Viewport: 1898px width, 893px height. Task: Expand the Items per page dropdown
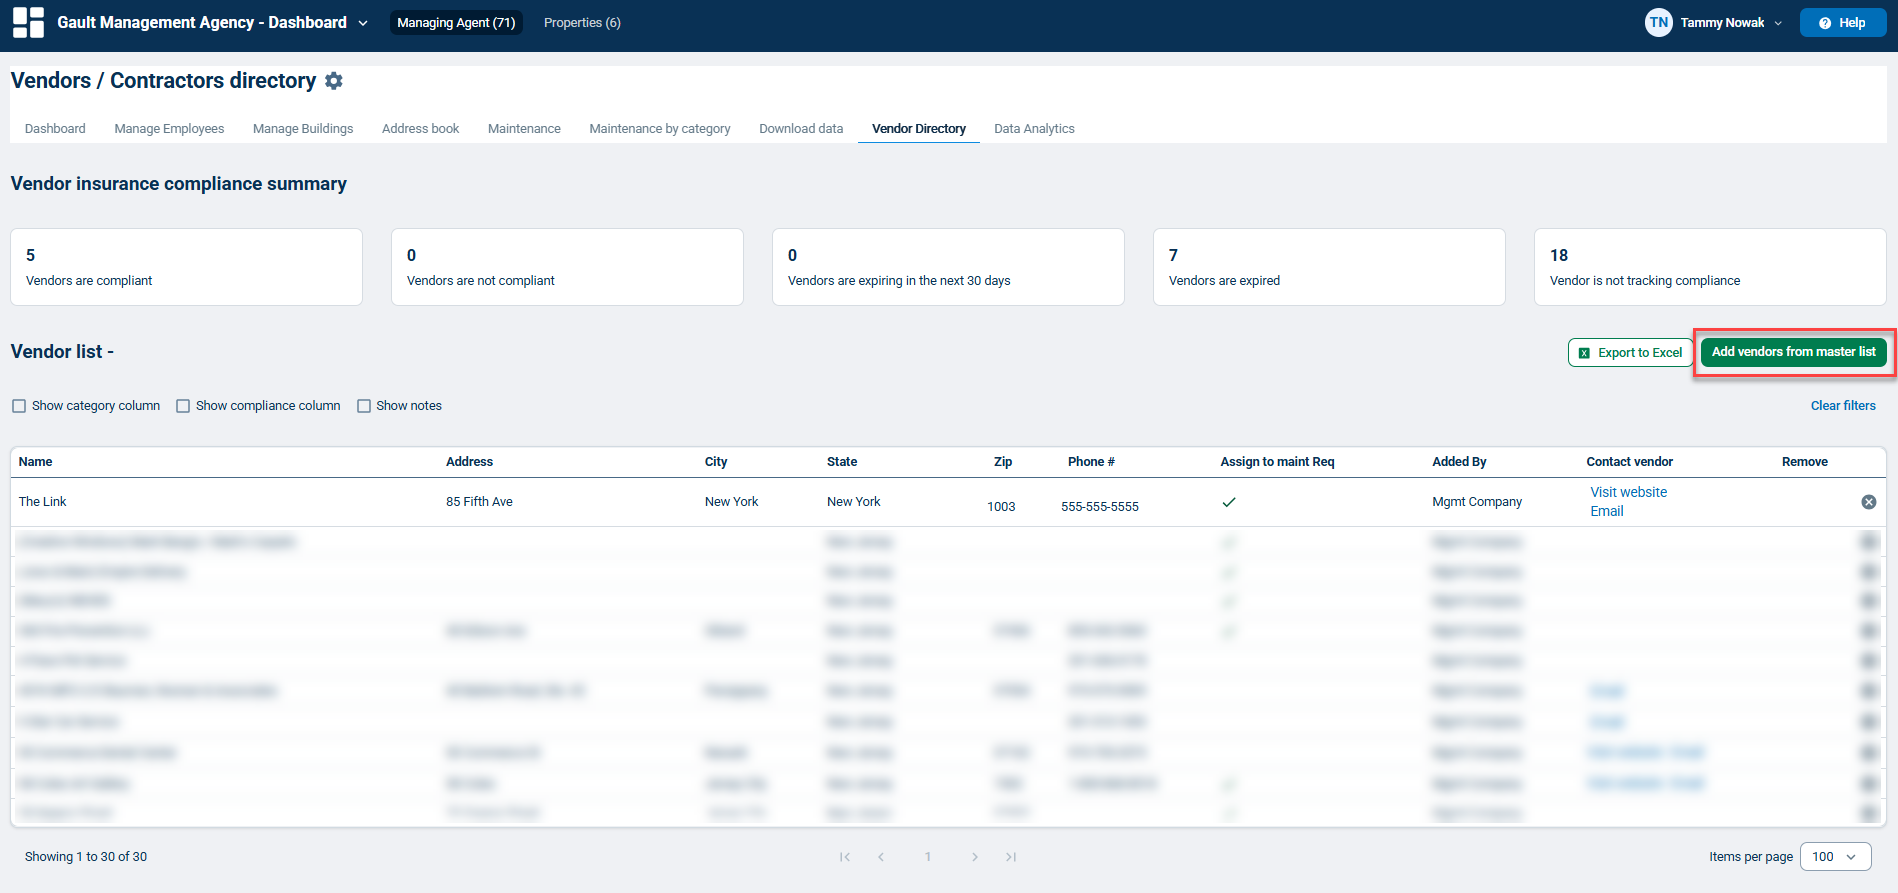point(1835,857)
